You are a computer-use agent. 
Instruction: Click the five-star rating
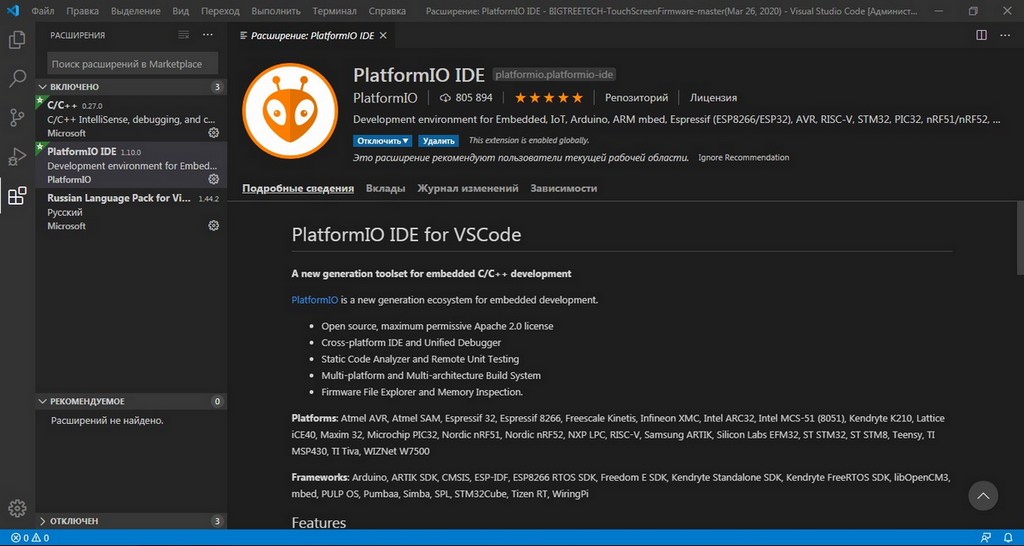pos(549,98)
